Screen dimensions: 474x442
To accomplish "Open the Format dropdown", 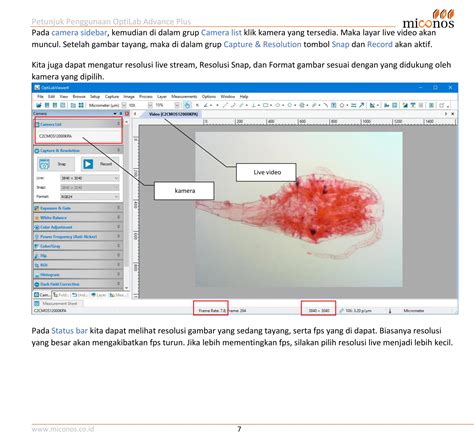I will 89,197.
